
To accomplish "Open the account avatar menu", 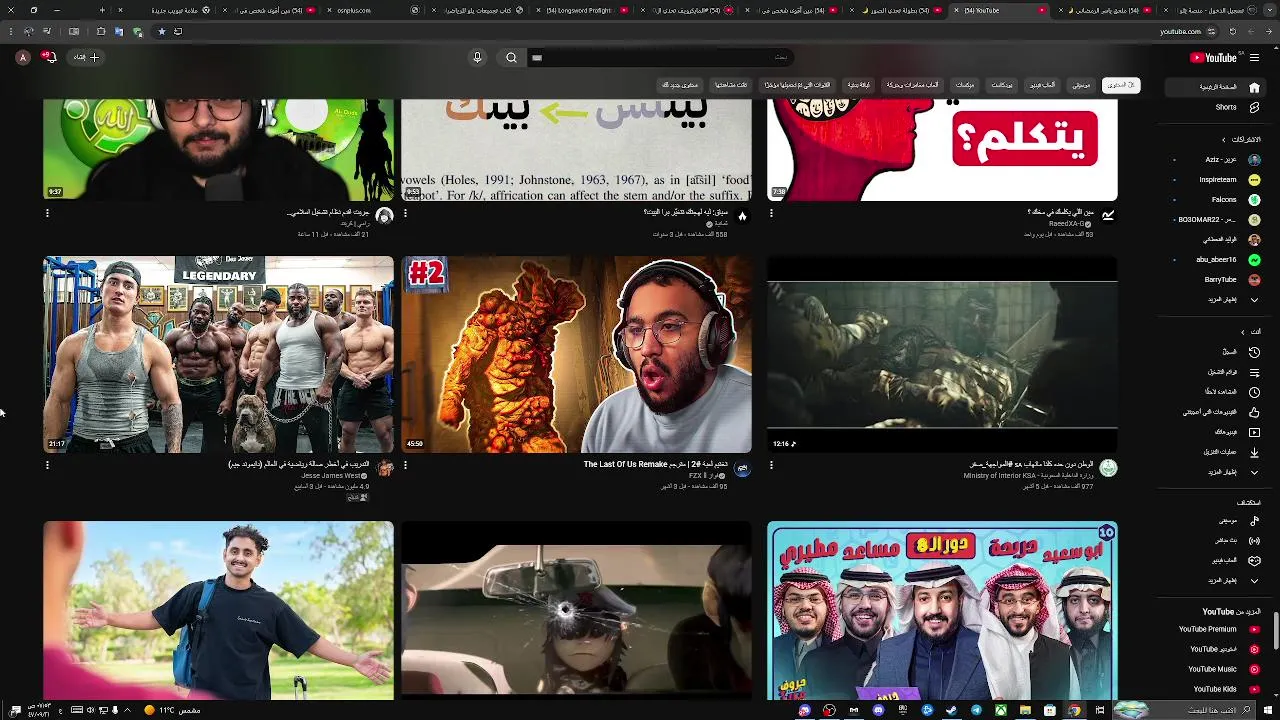I will (23, 57).
